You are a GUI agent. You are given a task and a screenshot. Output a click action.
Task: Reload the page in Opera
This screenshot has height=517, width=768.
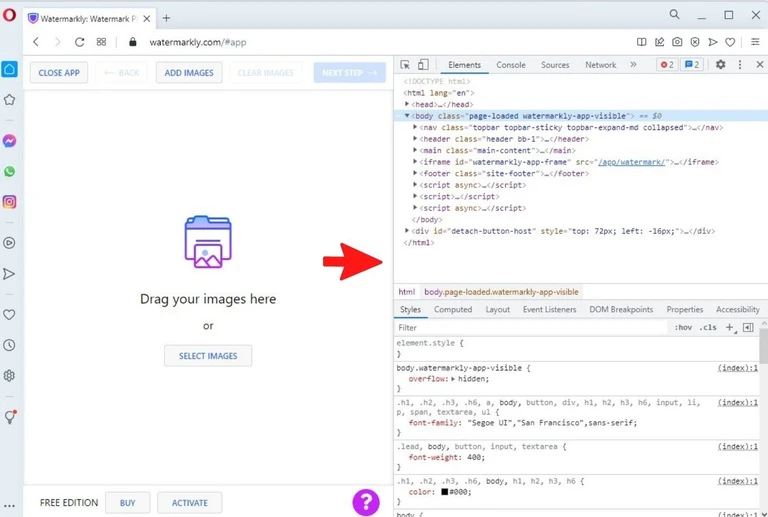coord(79,42)
